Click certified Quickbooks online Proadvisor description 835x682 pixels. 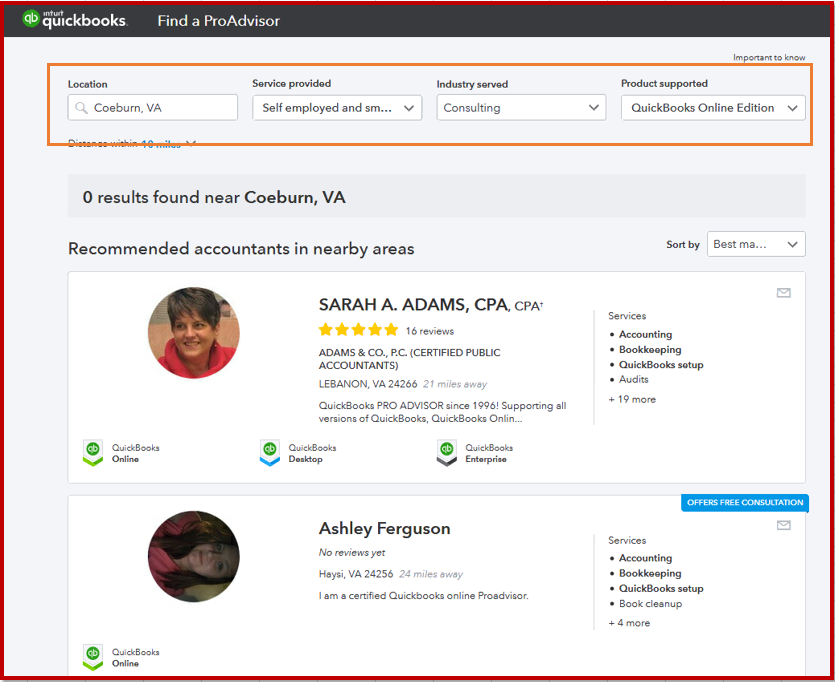(423, 596)
